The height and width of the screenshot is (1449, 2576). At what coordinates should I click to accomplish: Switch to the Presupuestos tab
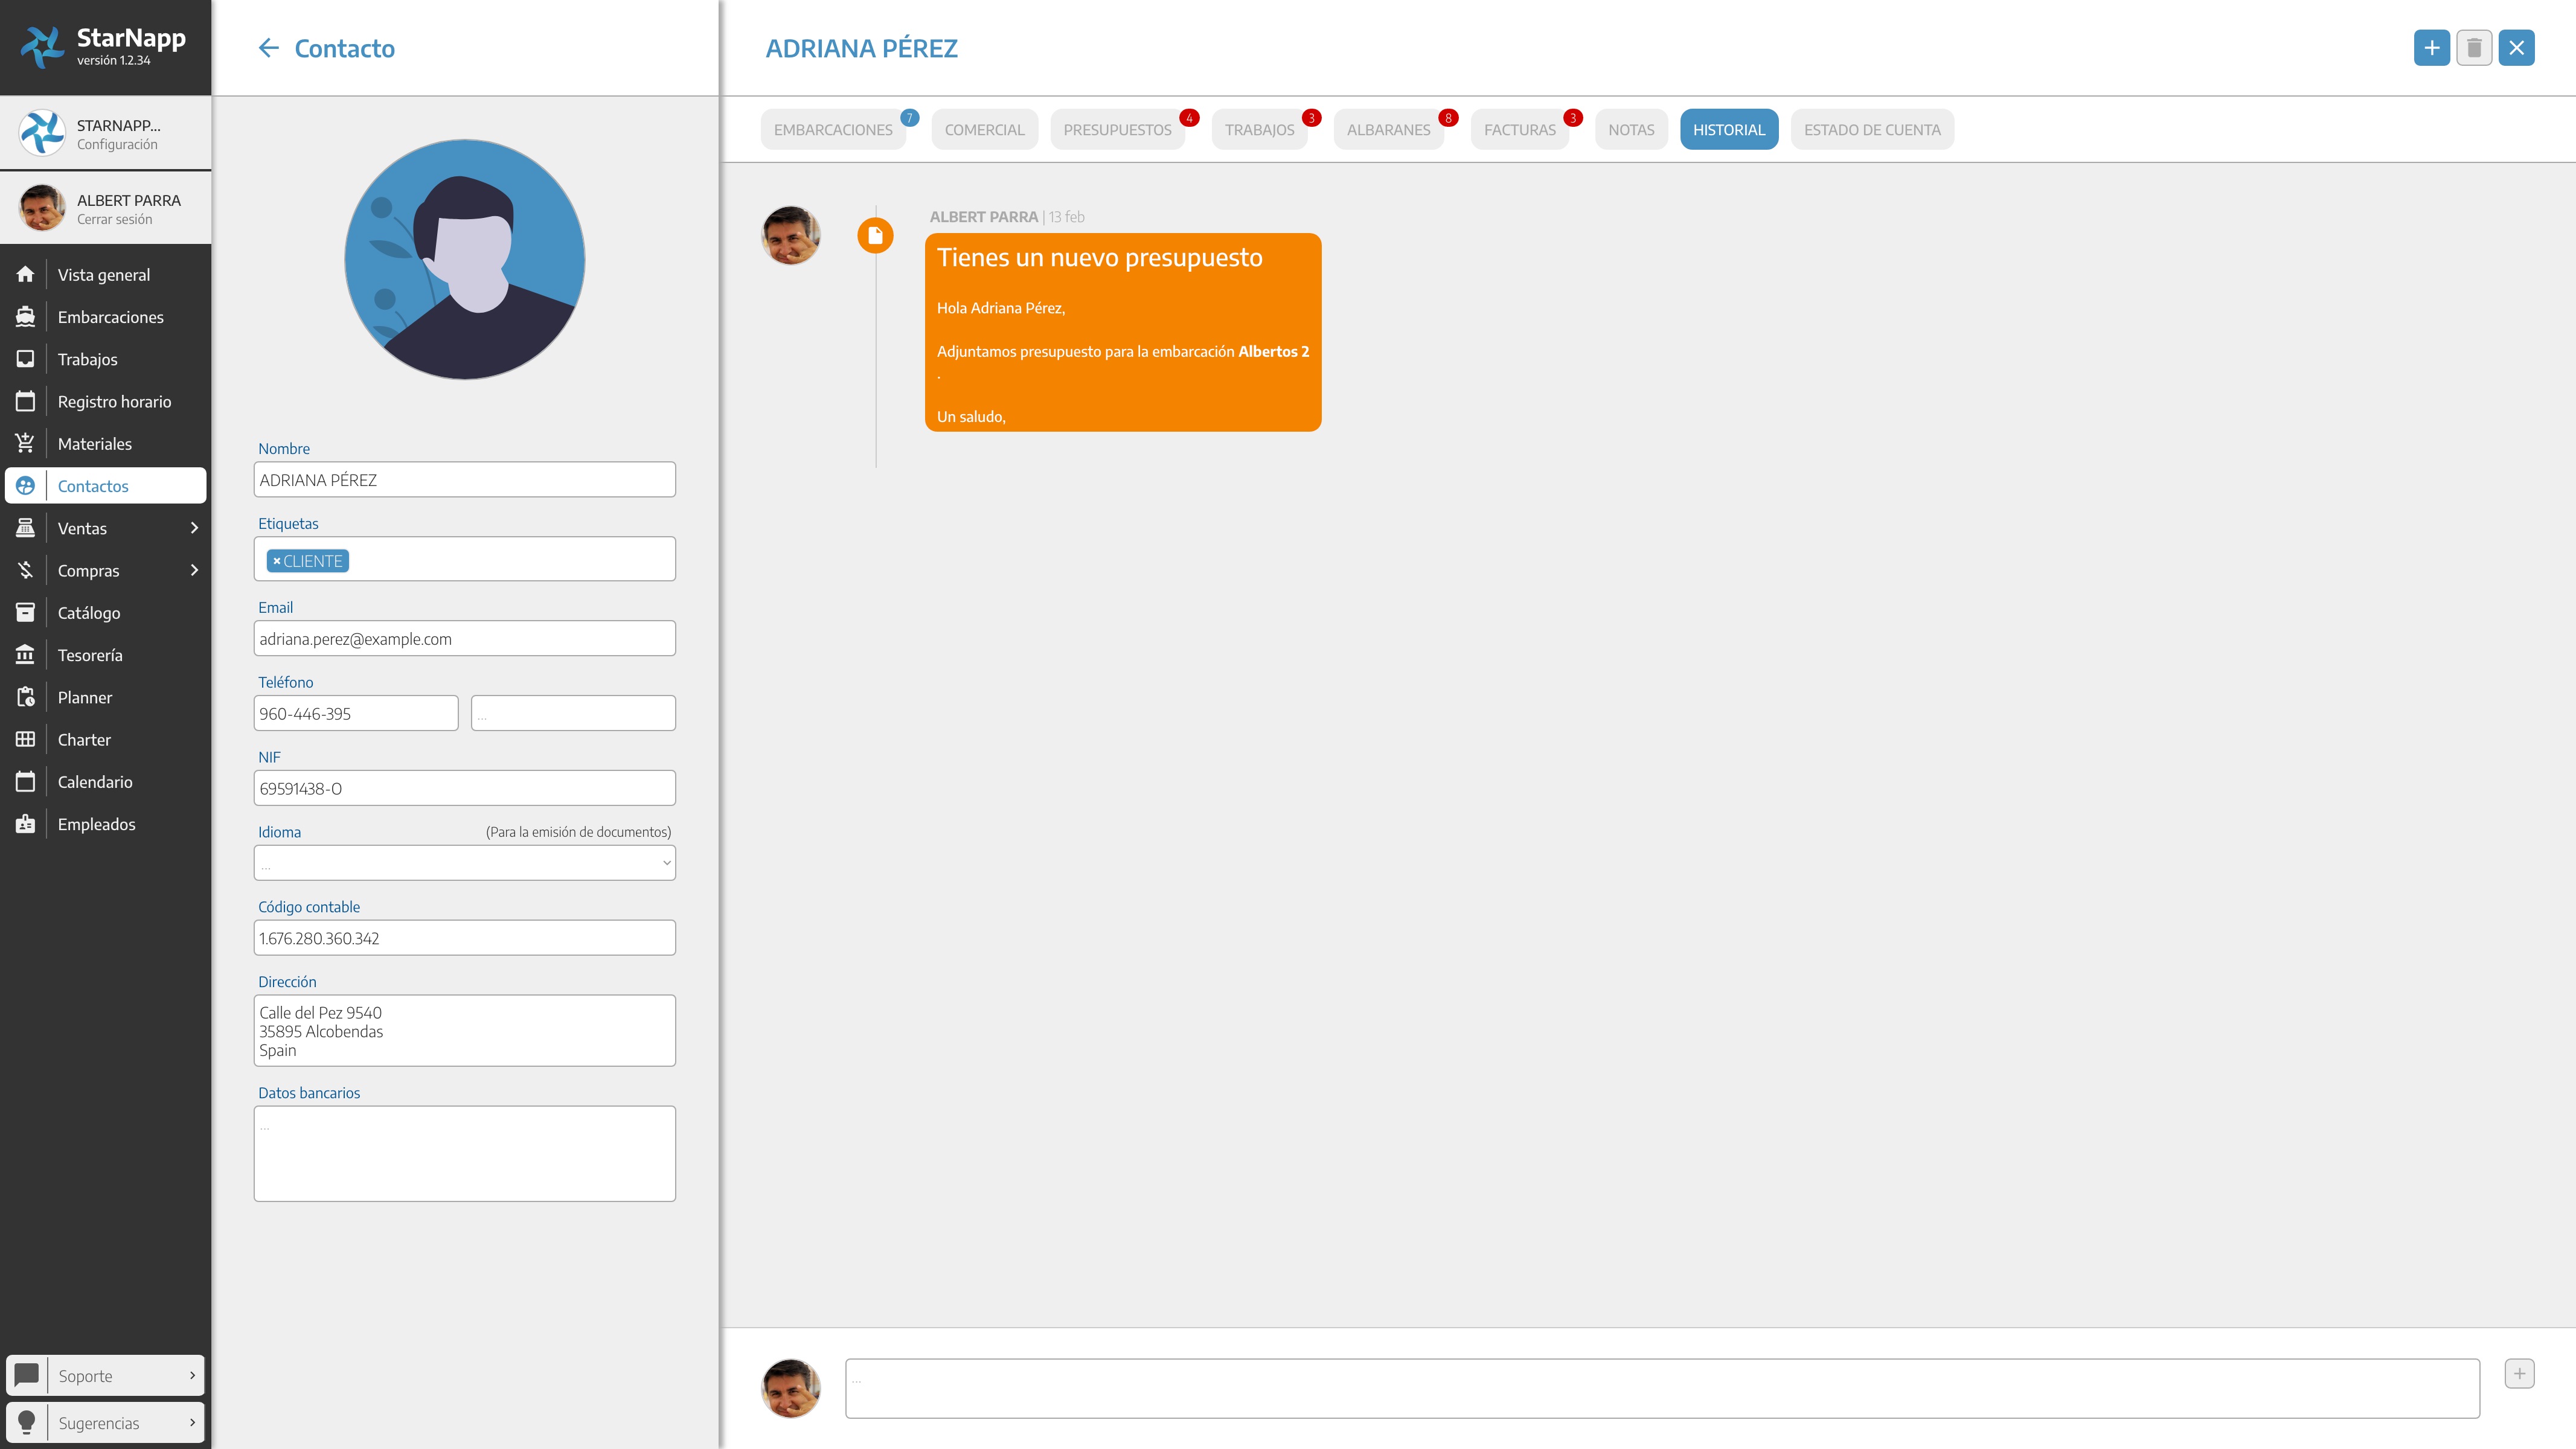(1117, 130)
